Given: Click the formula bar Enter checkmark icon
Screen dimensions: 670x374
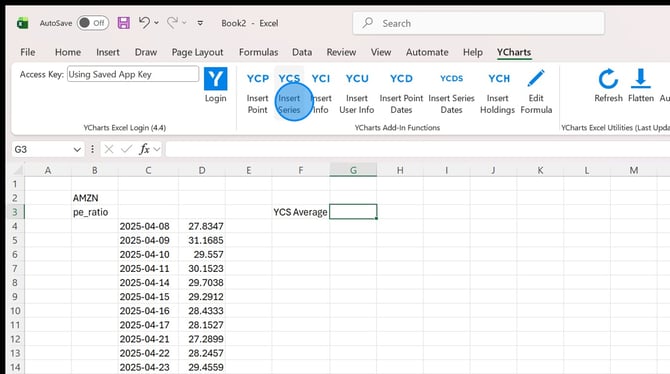Looking at the screenshot, I should [126, 149].
